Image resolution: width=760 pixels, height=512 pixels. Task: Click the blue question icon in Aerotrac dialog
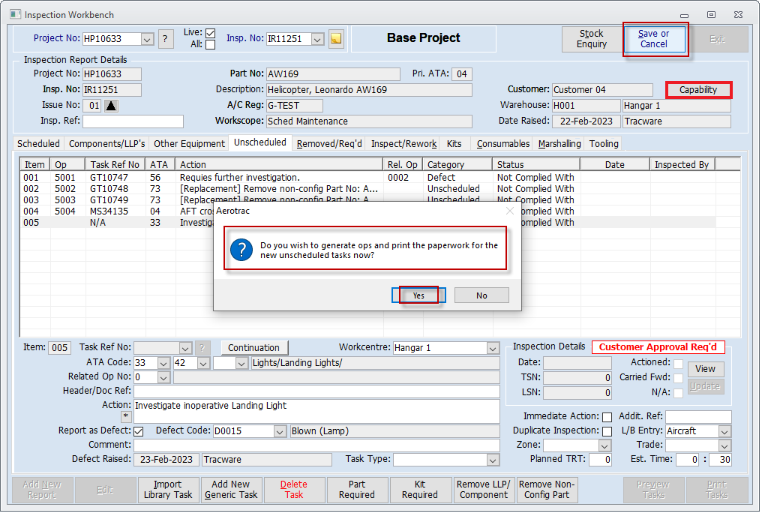pyautogui.click(x=241, y=250)
